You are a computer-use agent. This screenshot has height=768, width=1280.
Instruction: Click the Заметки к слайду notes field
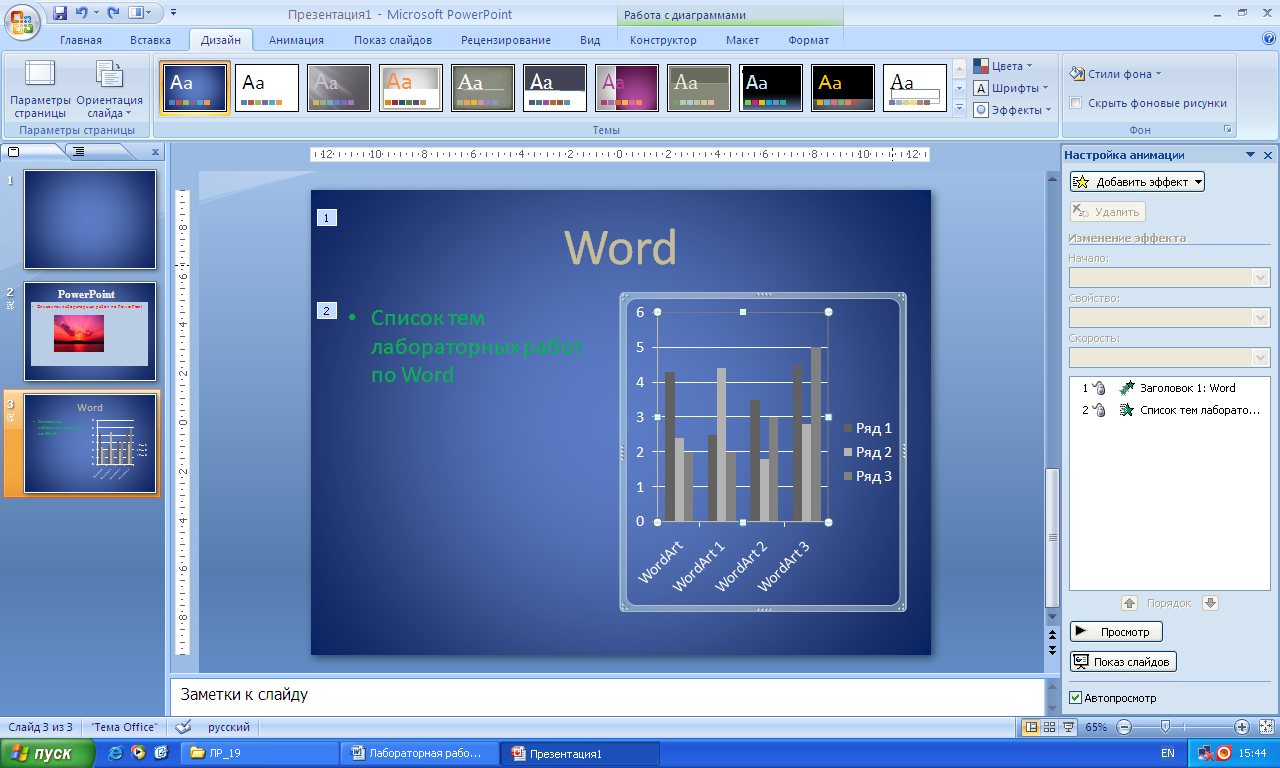click(x=607, y=696)
